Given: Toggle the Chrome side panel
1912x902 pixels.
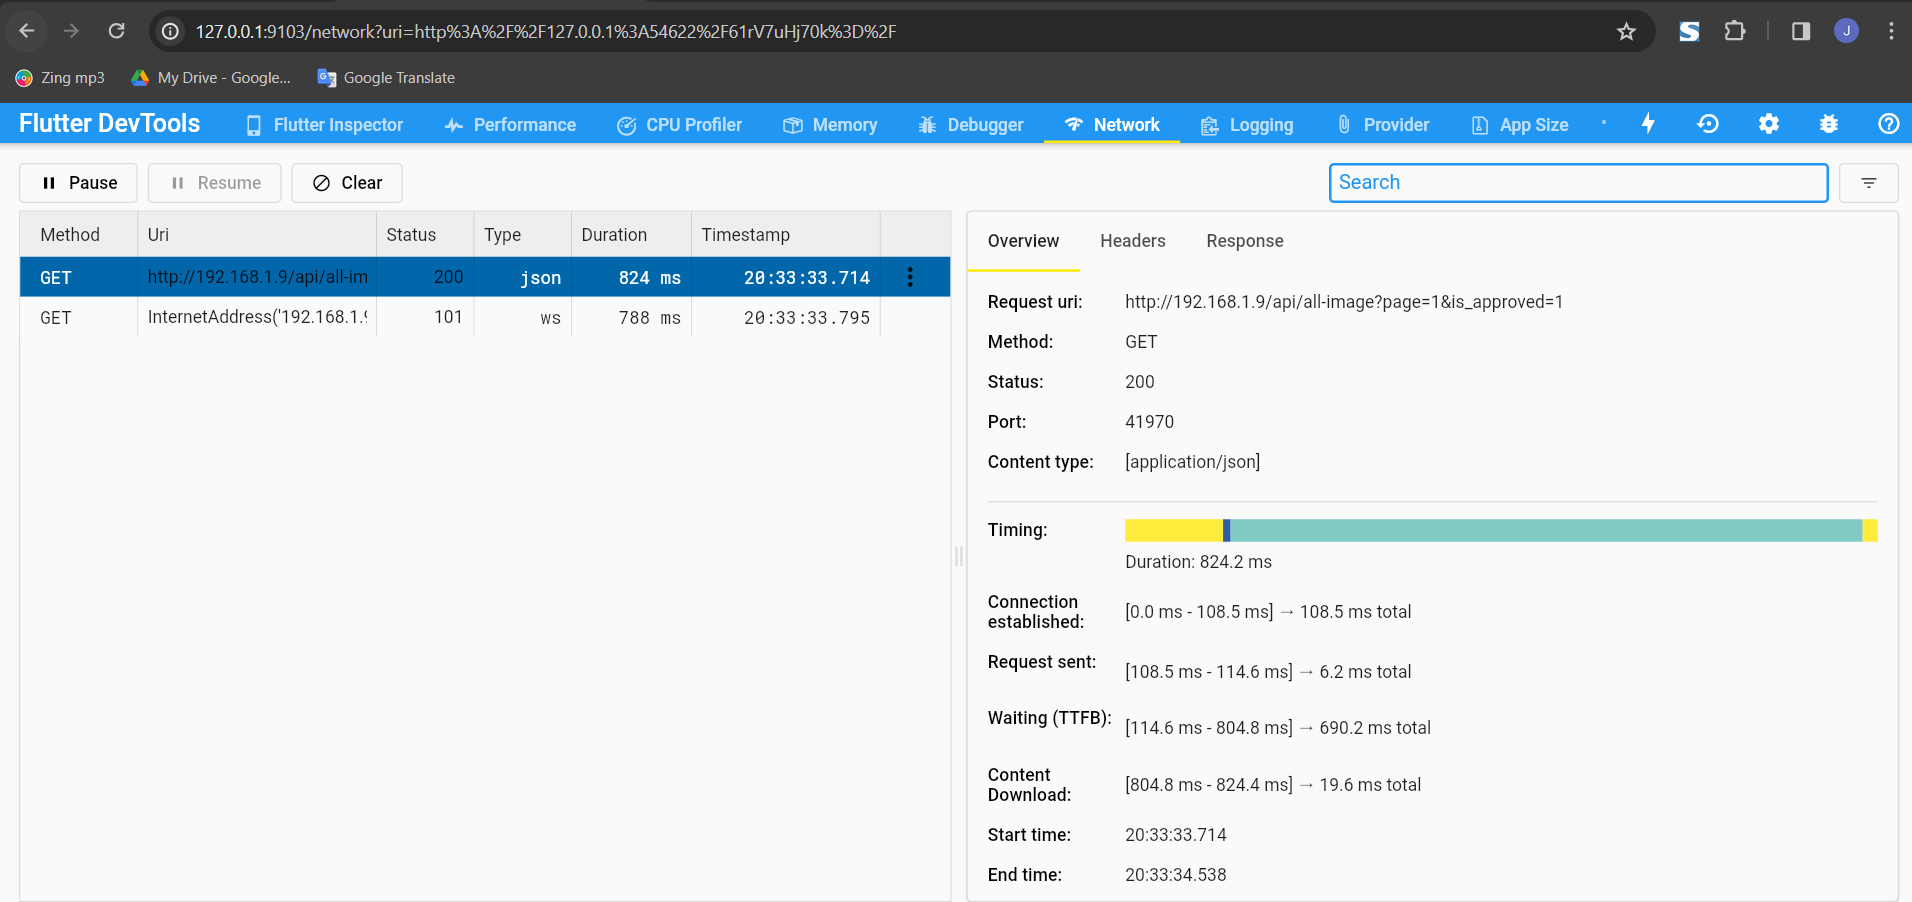Looking at the screenshot, I should click(x=1800, y=32).
